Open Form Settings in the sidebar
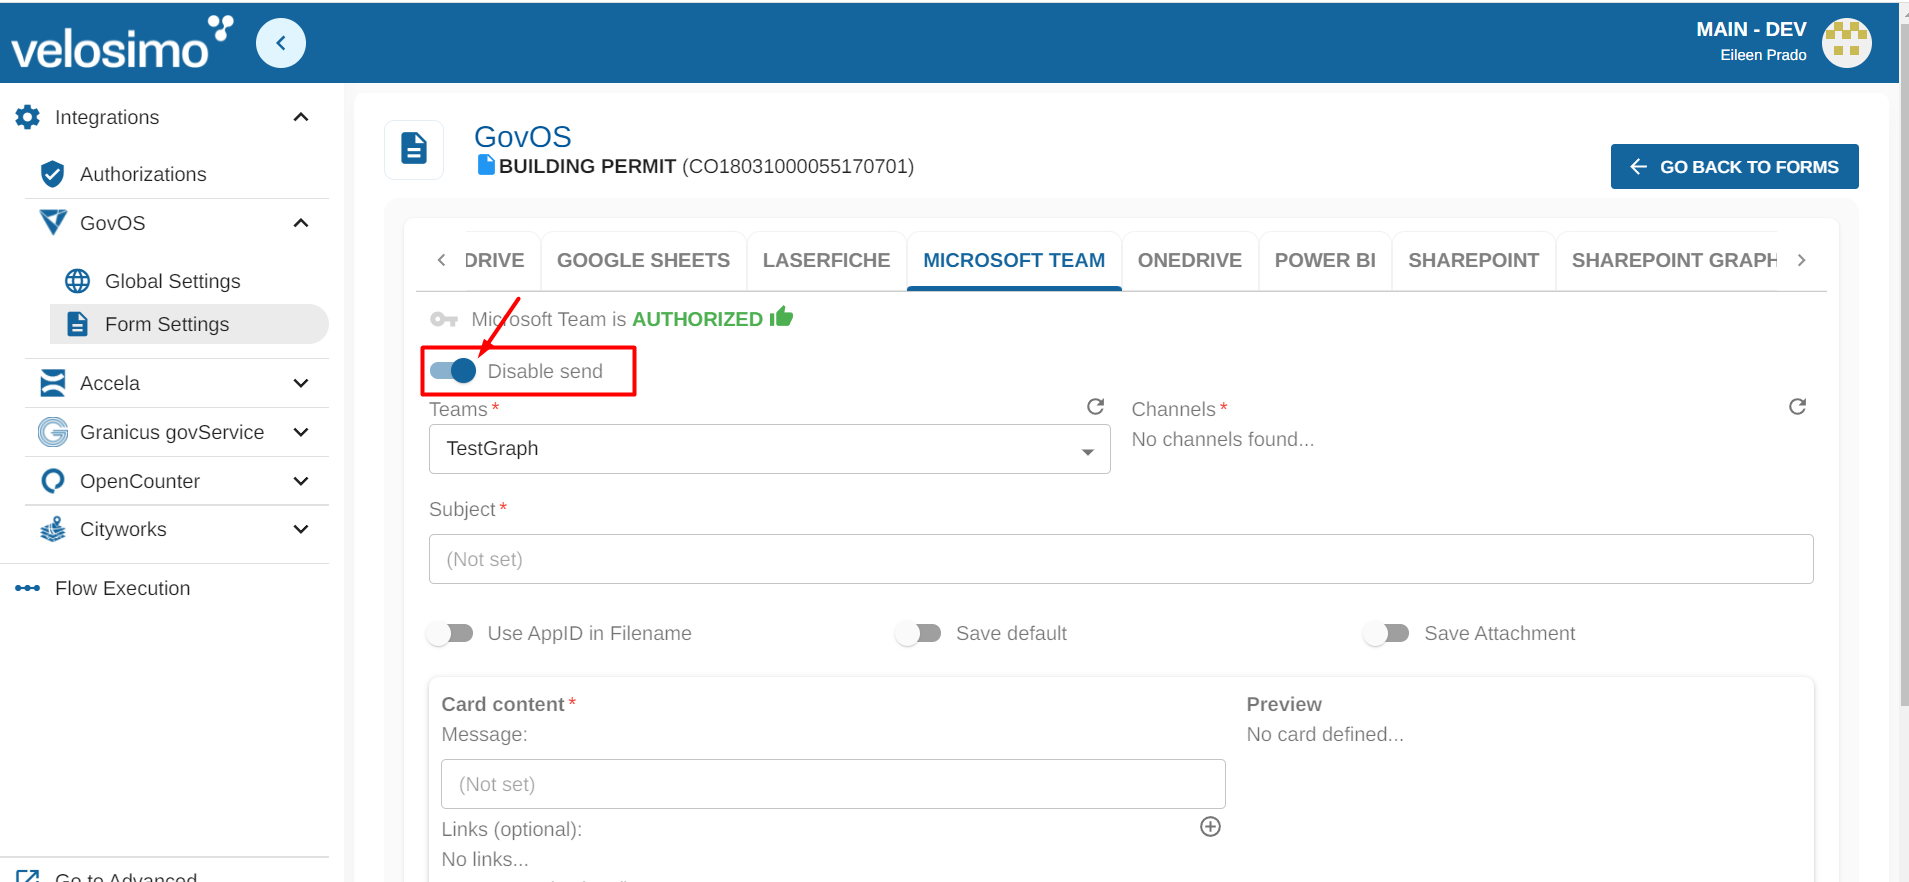Viewport: 1909px width, 882px height. tap(189, 324)
